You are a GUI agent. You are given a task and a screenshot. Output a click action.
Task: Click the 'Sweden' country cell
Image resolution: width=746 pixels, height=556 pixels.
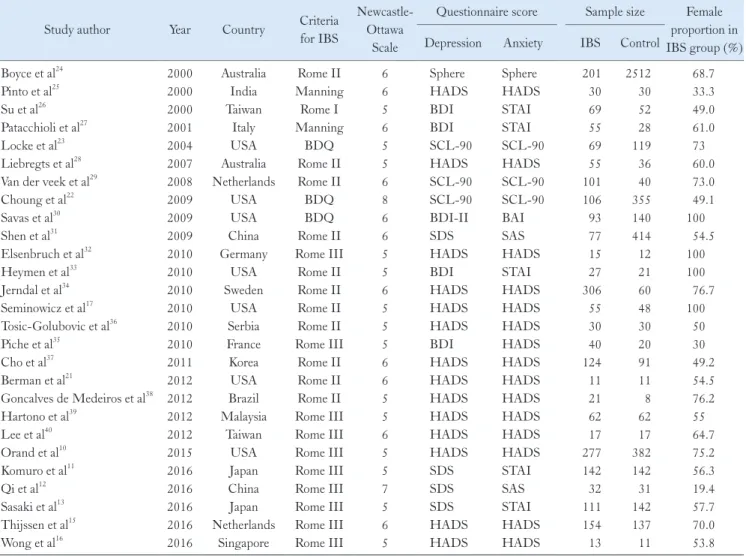coord(244,290)
